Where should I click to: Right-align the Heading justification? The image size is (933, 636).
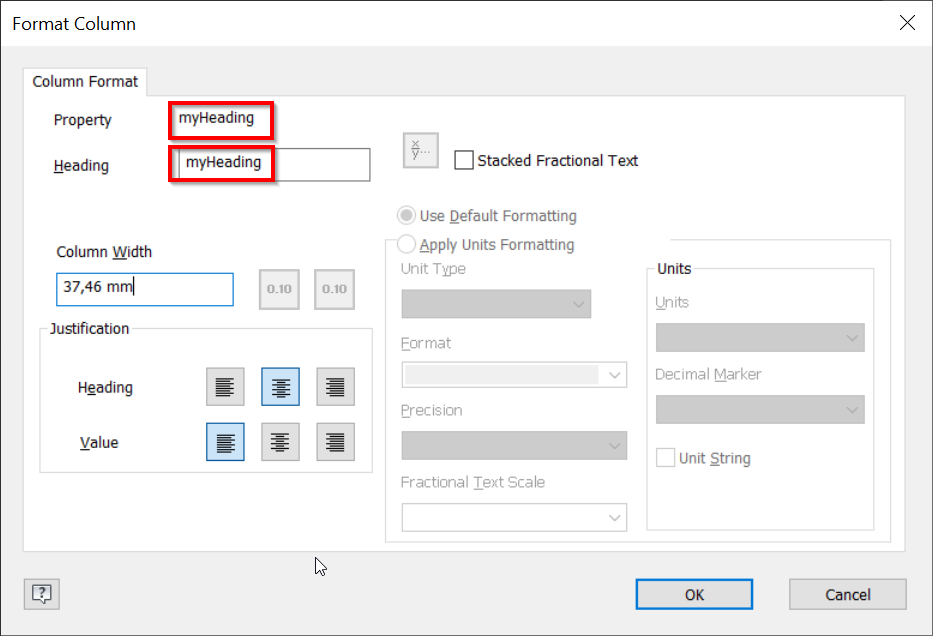tap(335, 387)
